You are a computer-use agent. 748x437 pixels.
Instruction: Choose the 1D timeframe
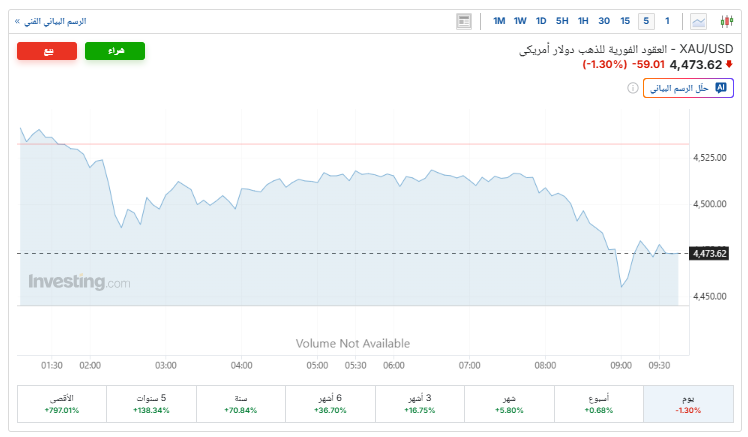tap(541, 21)
